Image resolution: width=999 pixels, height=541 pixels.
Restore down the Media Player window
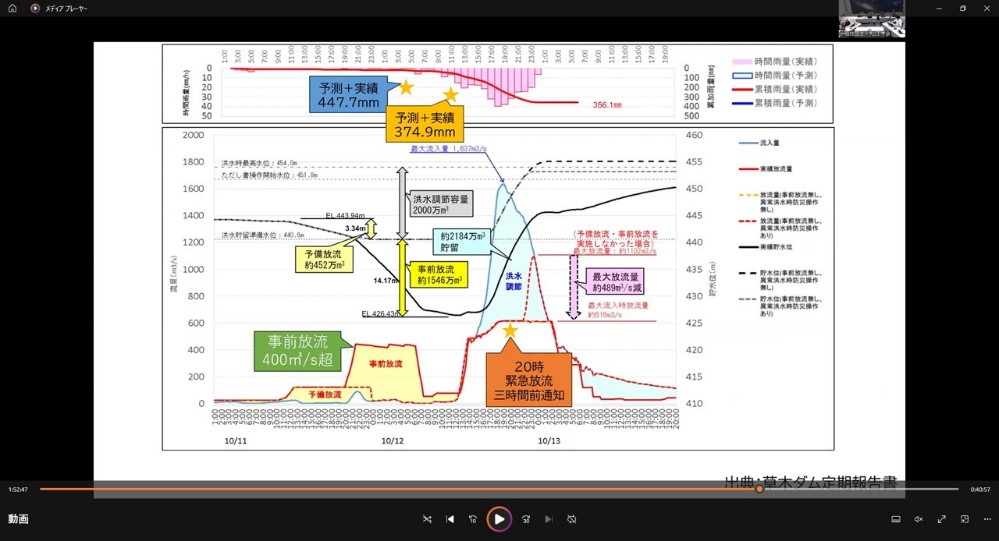[x=962, y=8]
